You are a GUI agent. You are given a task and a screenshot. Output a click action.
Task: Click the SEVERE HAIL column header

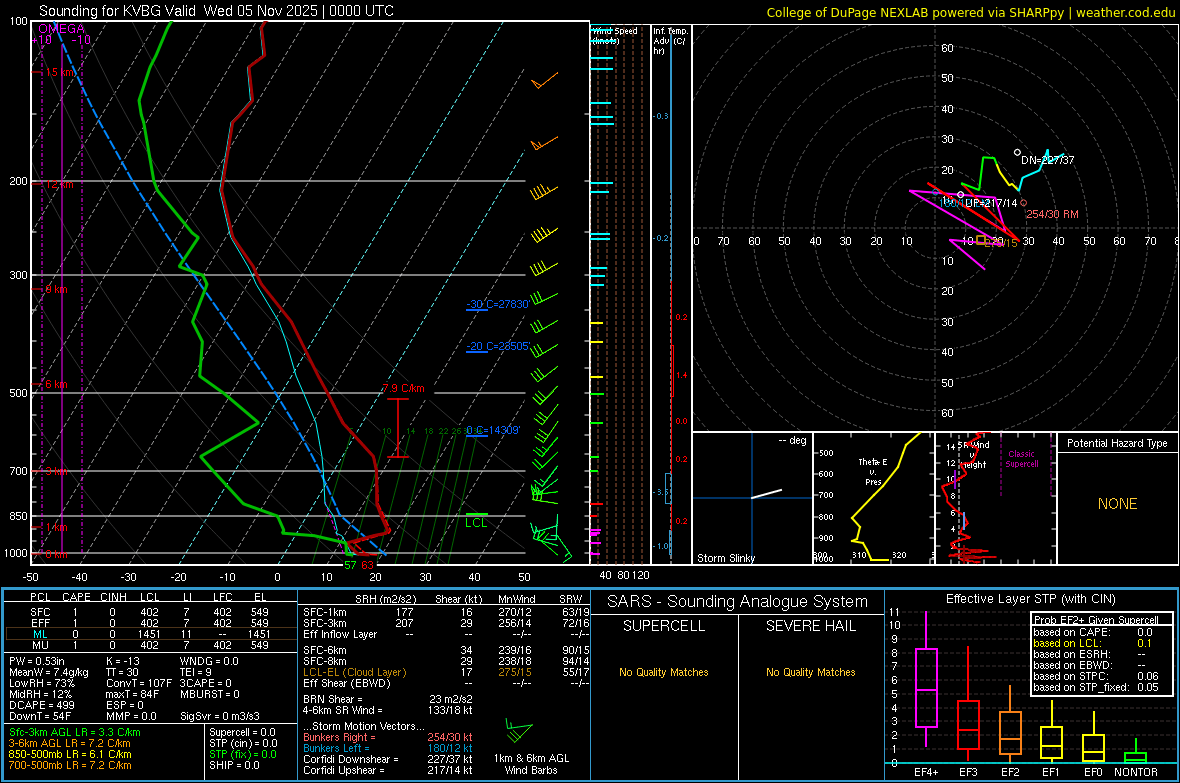(810, 626)
